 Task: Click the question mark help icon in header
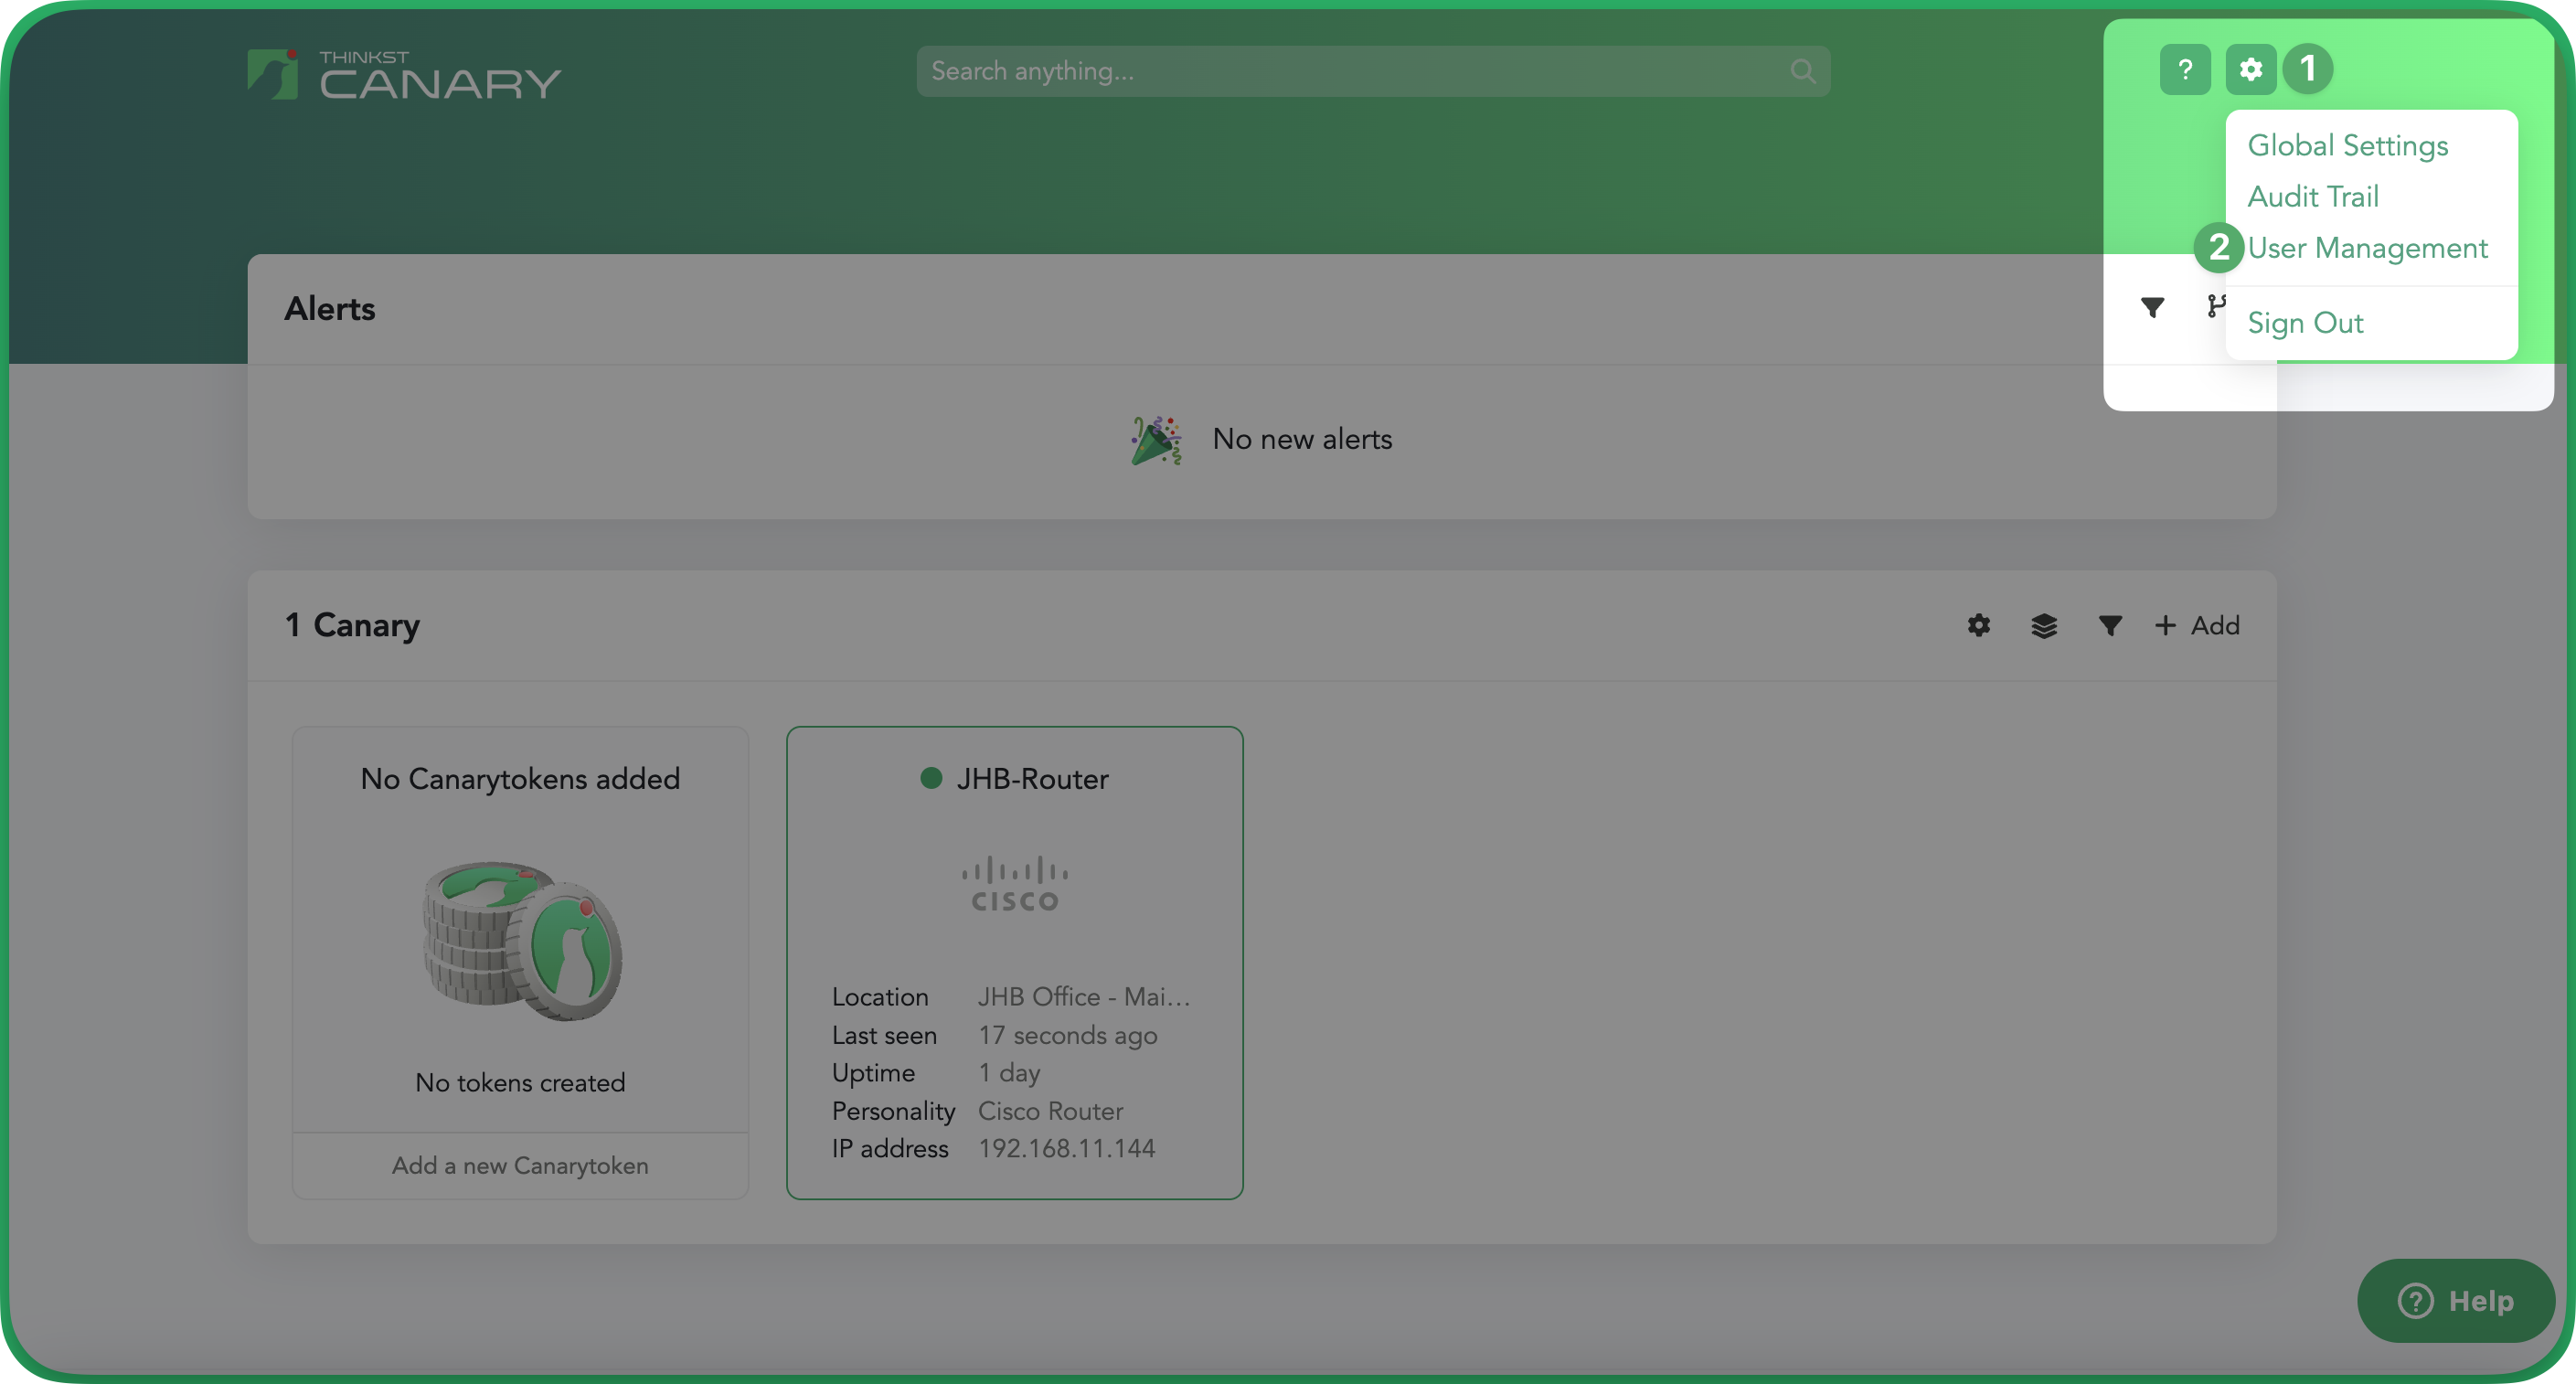pos(2184,70)
